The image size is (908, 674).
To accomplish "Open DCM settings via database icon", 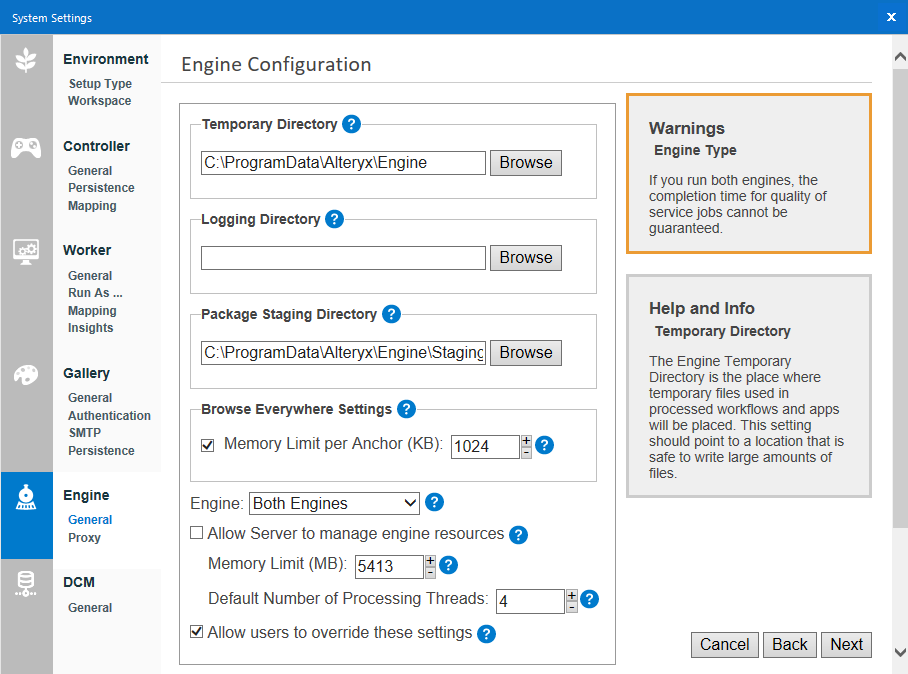I will [x=27, y=585].
